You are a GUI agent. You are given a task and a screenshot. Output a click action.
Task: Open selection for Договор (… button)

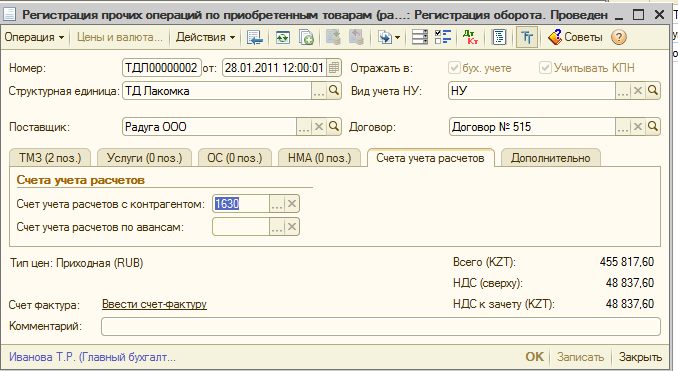click(x=623, y=127)
